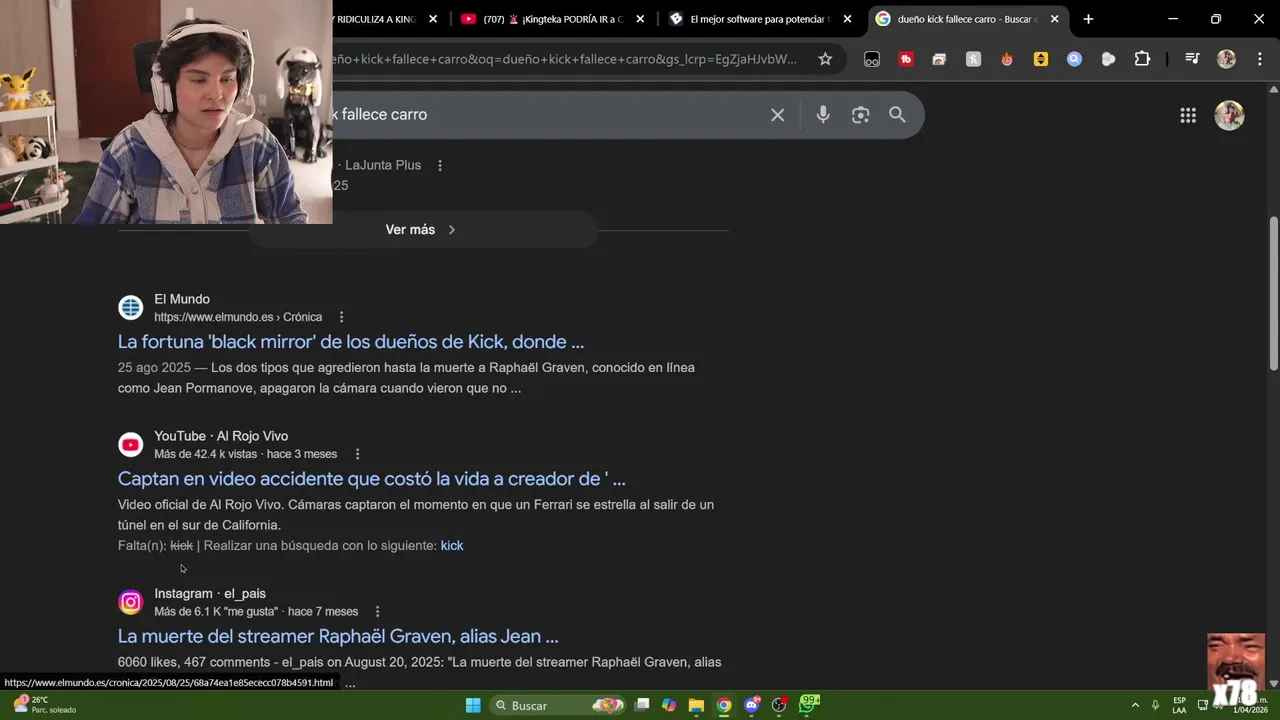Open the Windows Start menu
This screenshot has height=720, width=1280.
pos(473,705)
